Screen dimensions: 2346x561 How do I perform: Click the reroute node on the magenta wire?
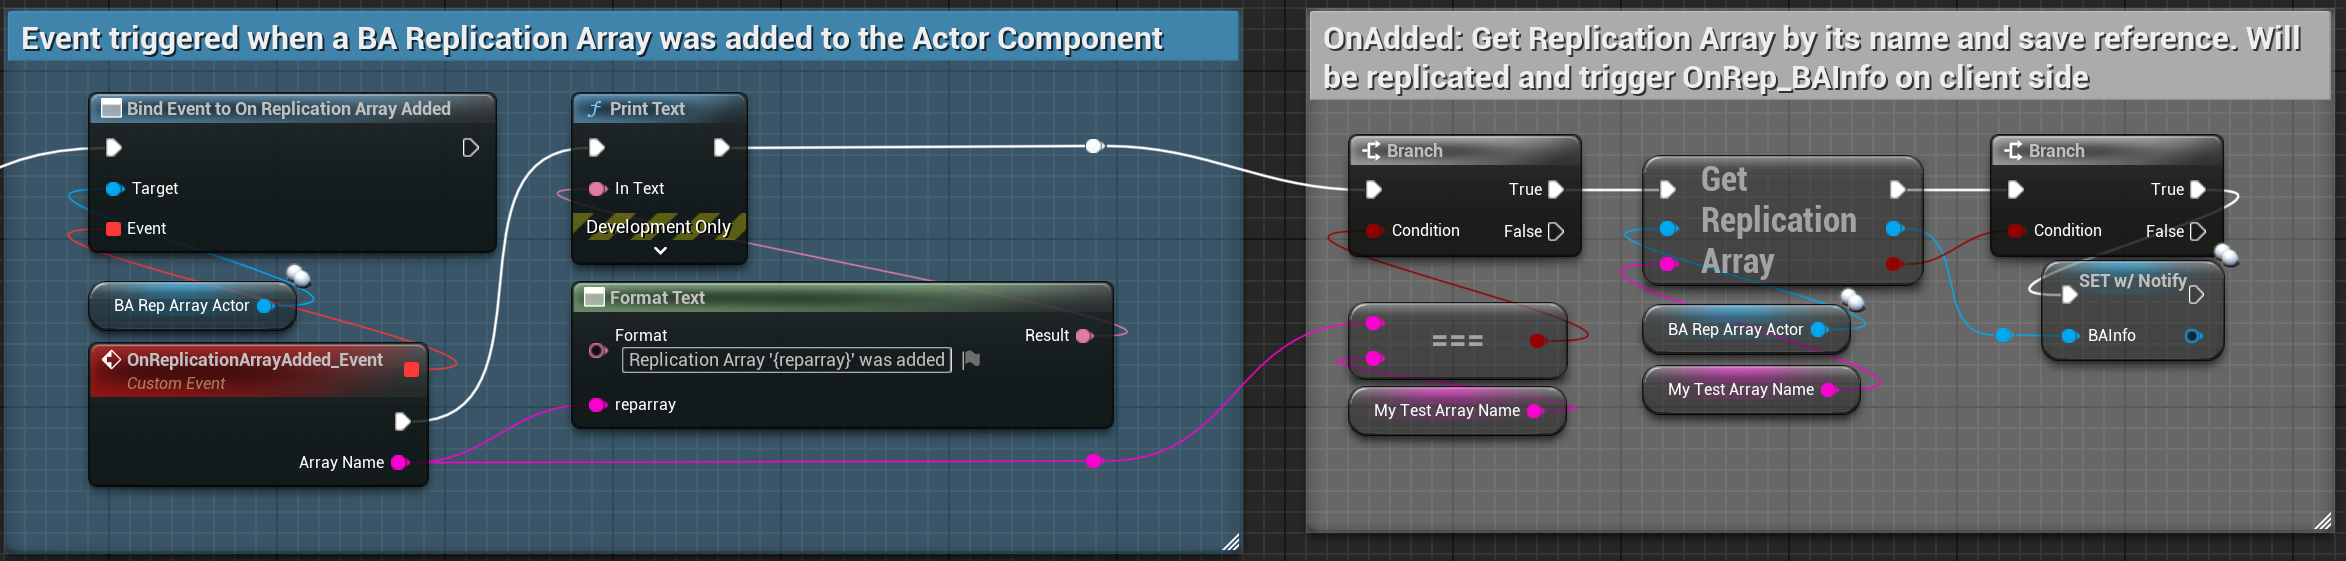pos(1094,461)
